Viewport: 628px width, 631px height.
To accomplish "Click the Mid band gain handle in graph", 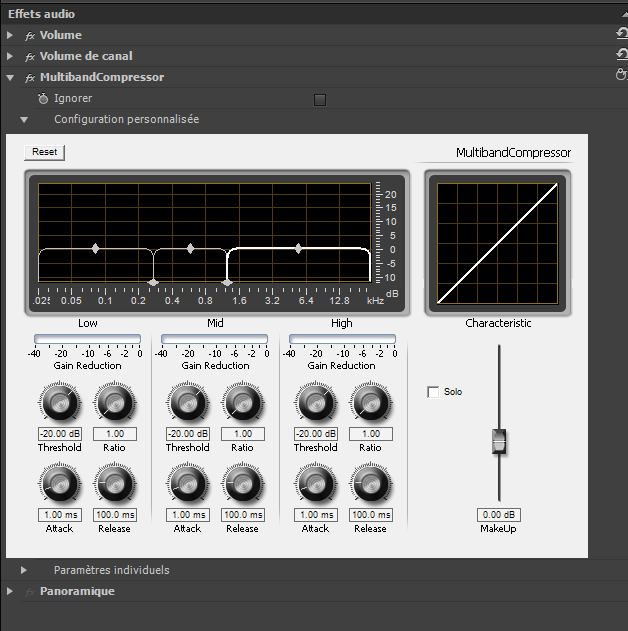I will click(191, 248).
